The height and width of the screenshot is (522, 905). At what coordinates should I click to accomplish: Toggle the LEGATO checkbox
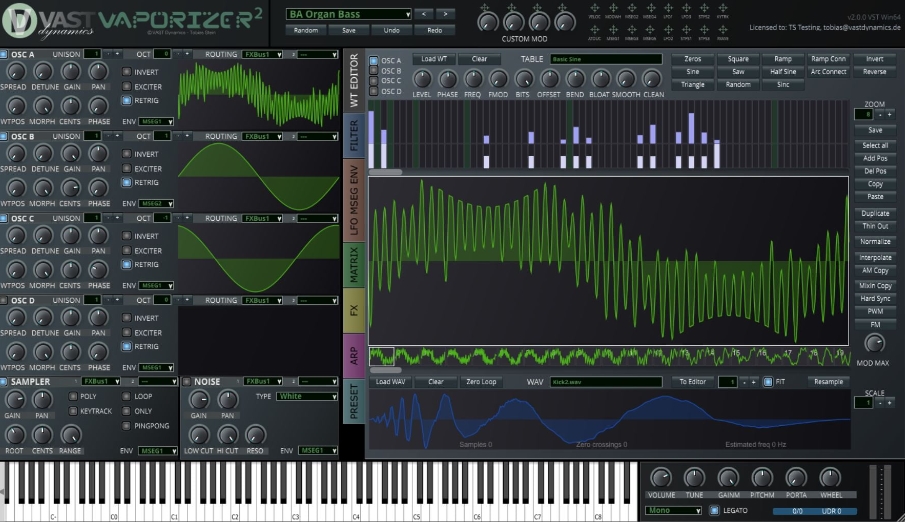(x=714, y=510)
